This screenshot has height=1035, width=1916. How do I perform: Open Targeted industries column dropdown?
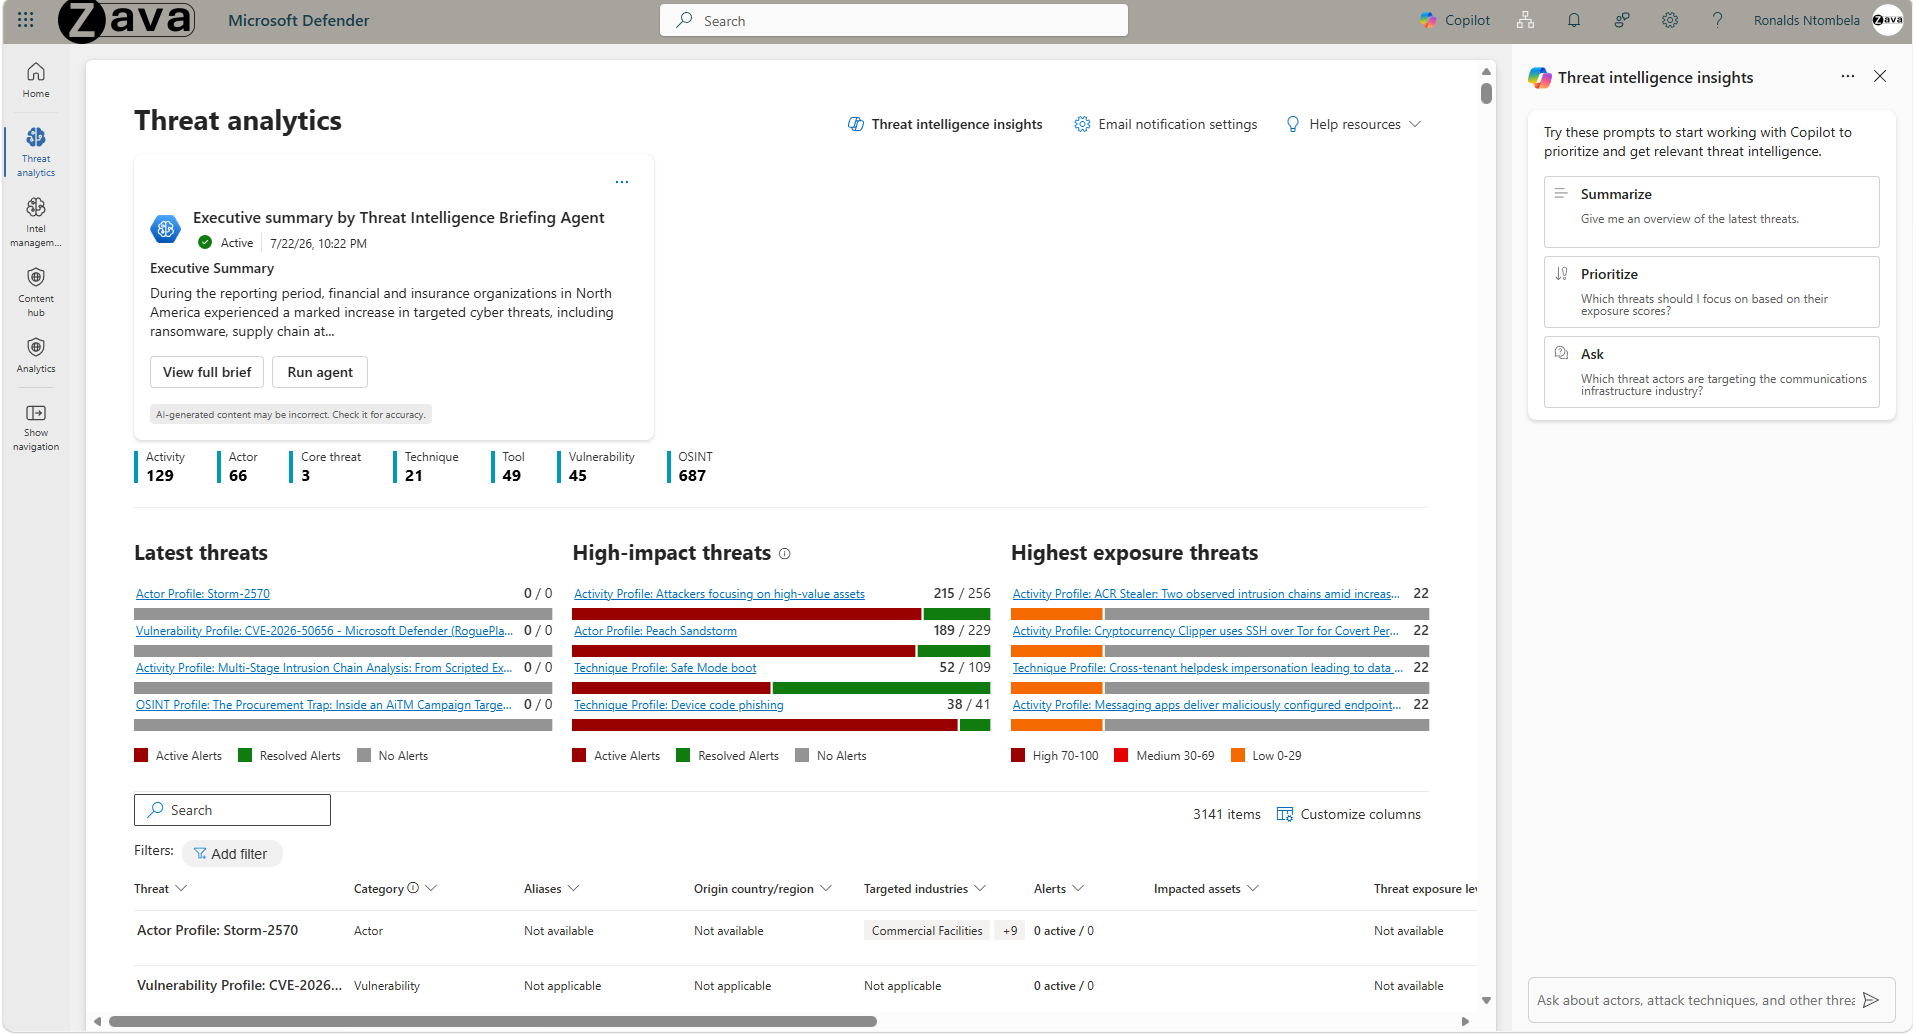(x=980, y=888)
